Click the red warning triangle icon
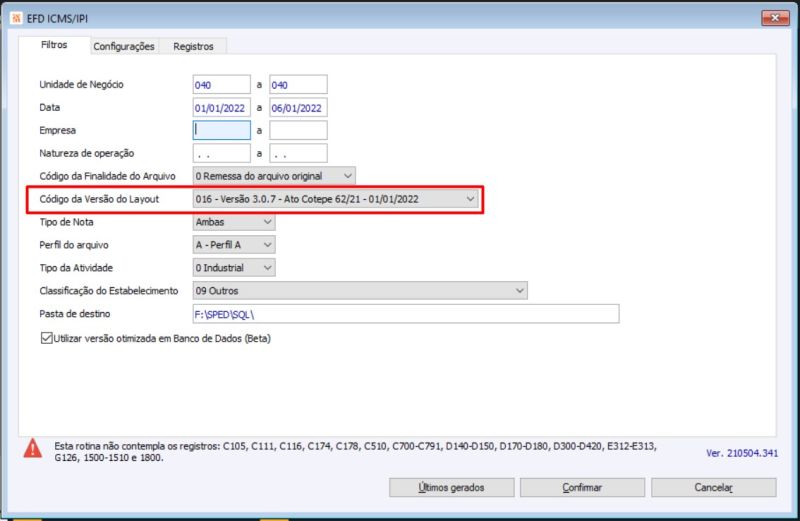The height and width of the screenshot is (521, 800). tap(33, 449)
